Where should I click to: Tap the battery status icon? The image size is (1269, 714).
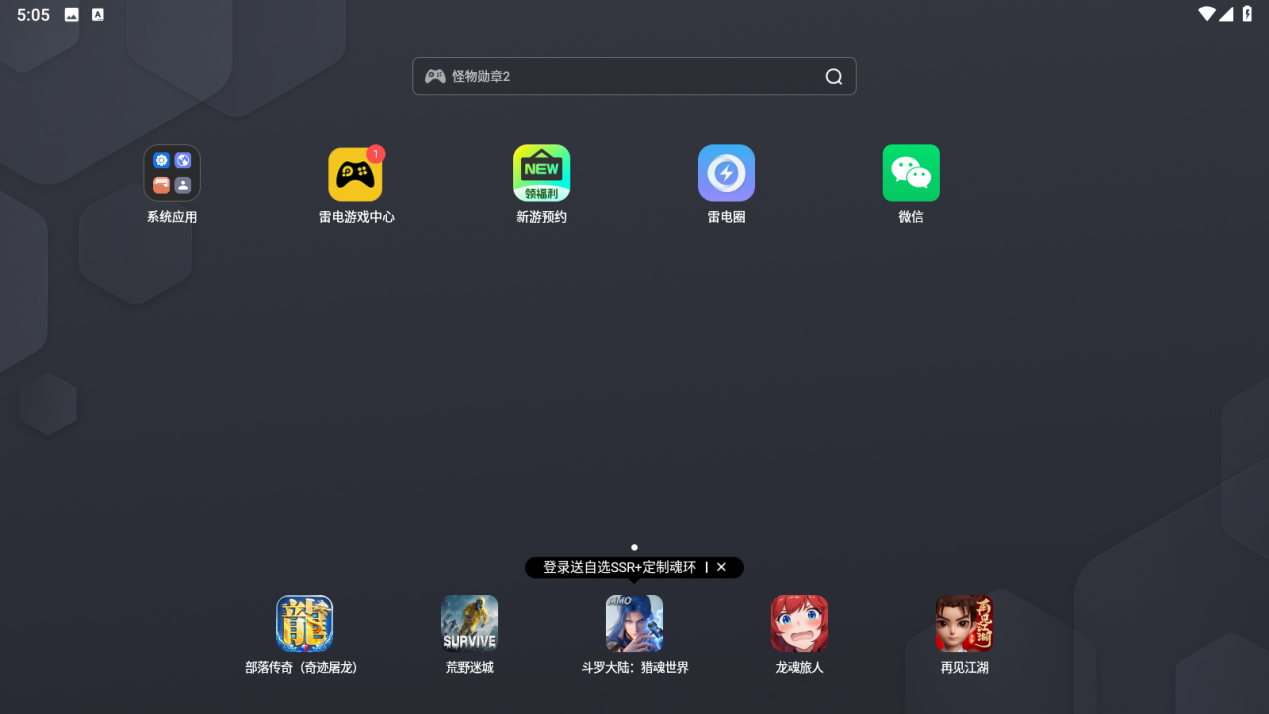tap(1247, 14)
